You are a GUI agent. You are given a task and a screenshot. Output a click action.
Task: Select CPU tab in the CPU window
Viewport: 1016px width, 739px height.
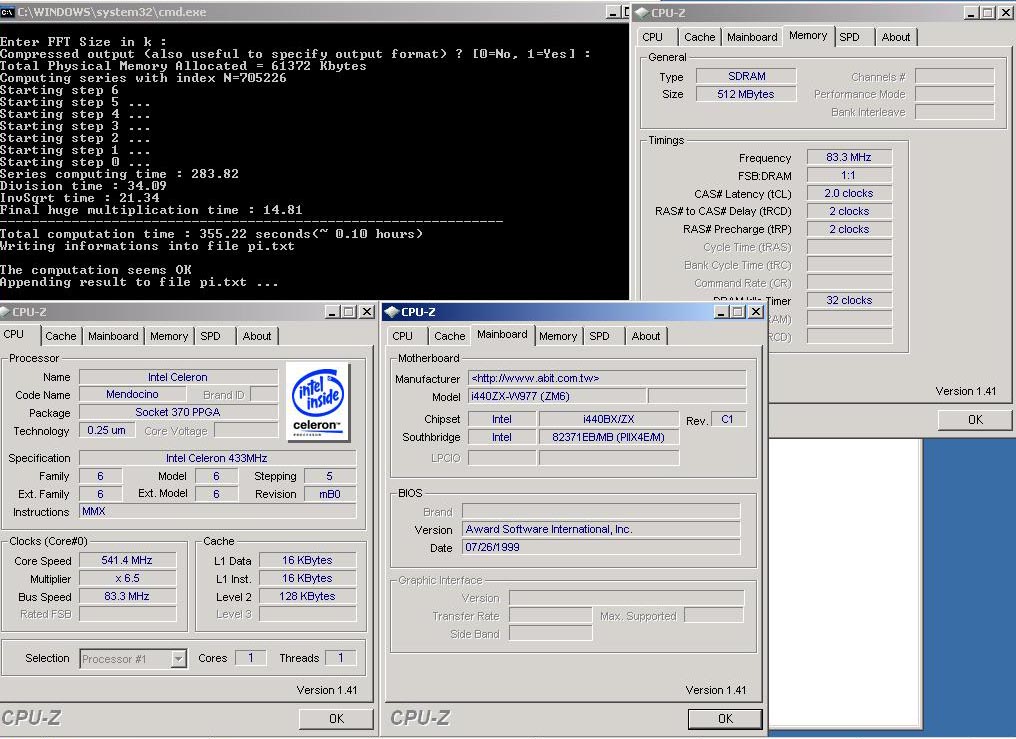tap(14, 335)
